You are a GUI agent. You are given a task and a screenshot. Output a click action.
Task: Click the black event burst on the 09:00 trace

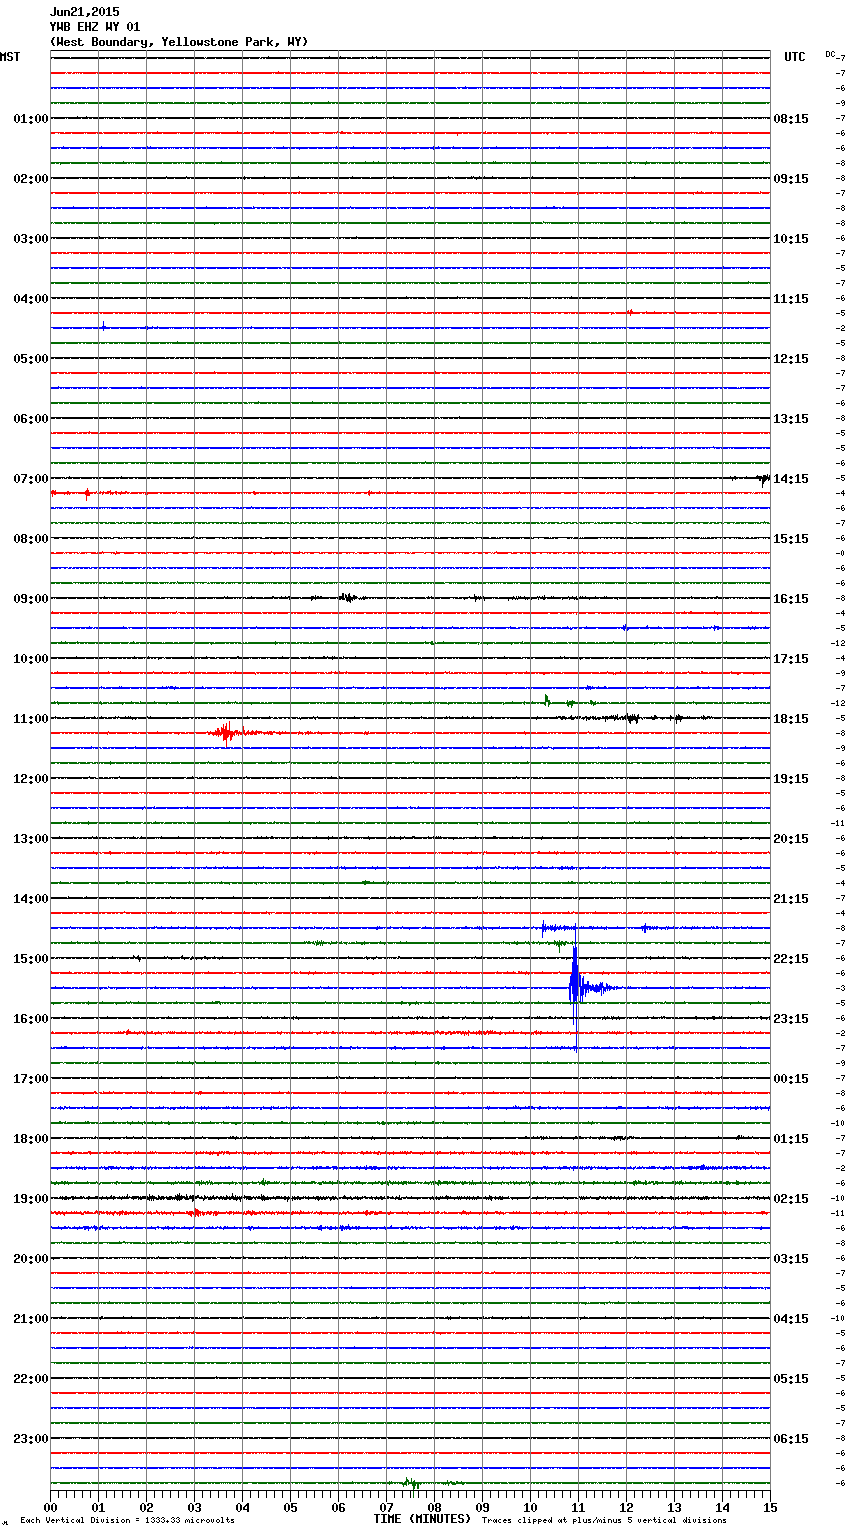(x=347, y=598)
